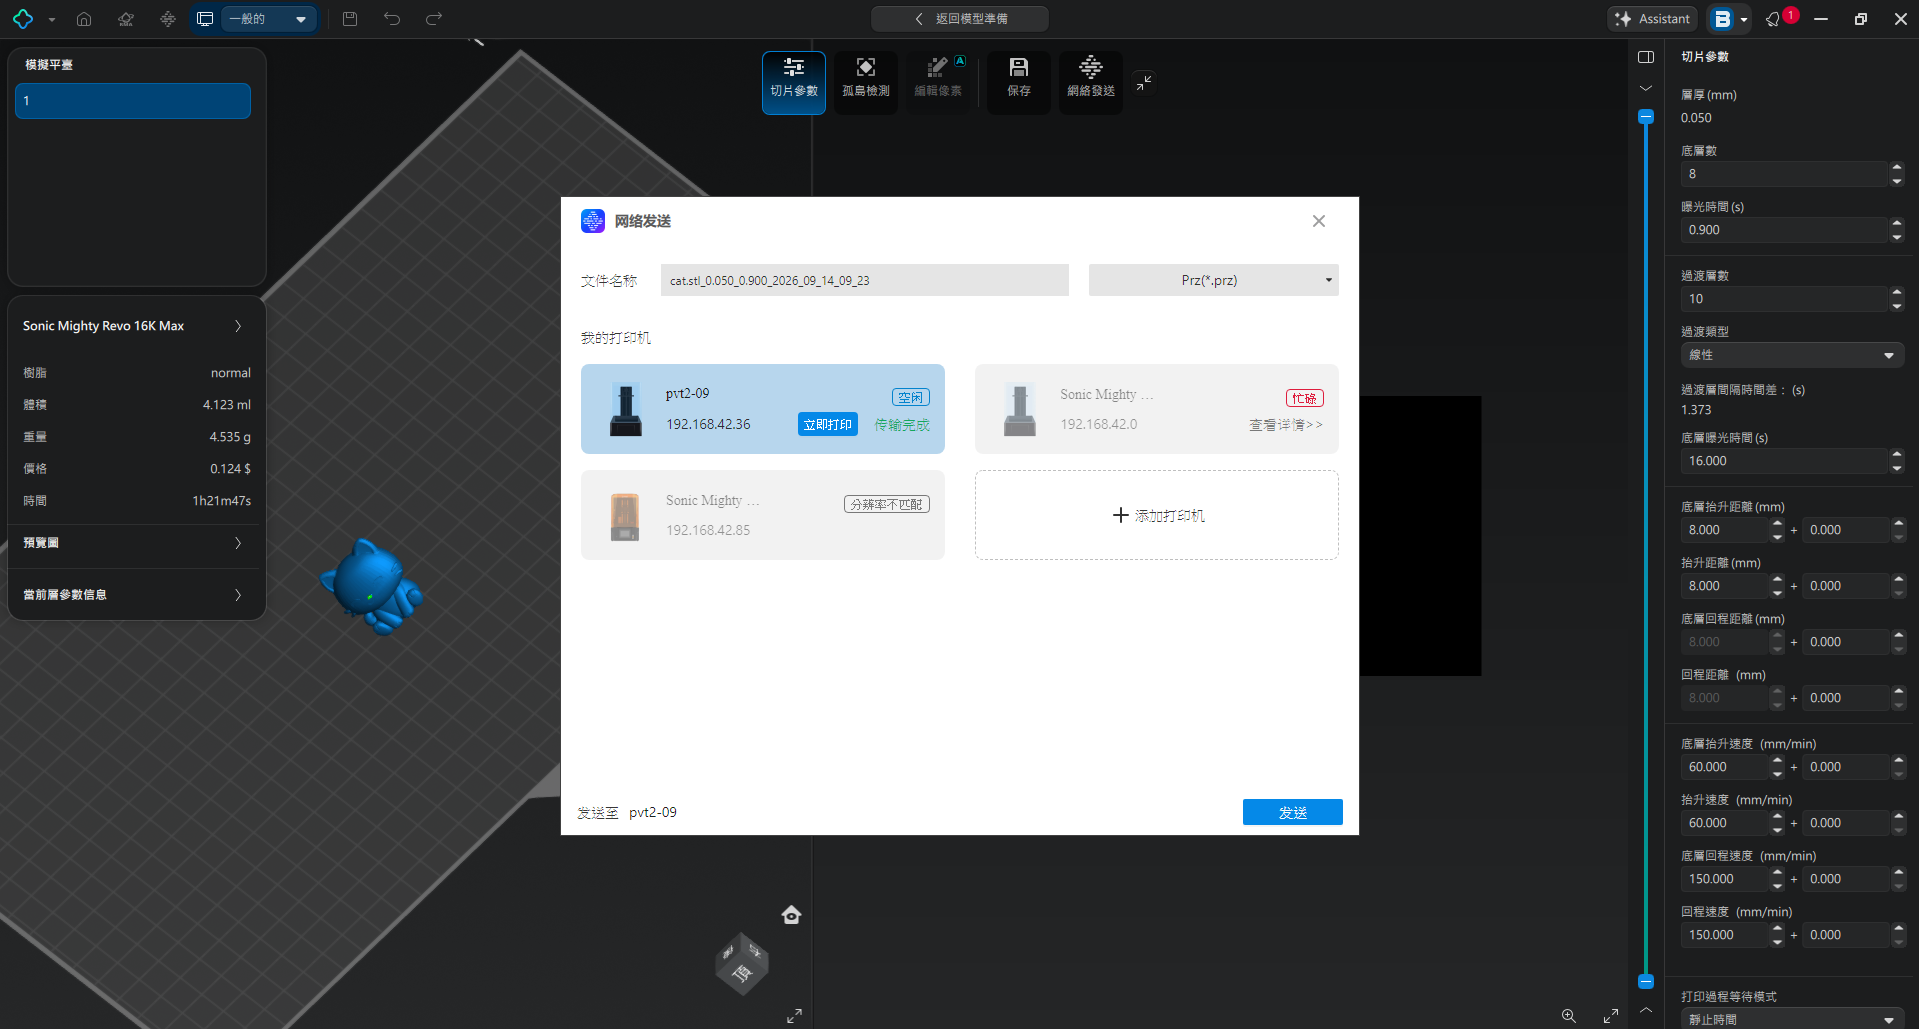Open the 過渡類型 線性 dropdown
This screenshot has width=1919, height=1029.
pyautogui.click(x=1791, y=355)
